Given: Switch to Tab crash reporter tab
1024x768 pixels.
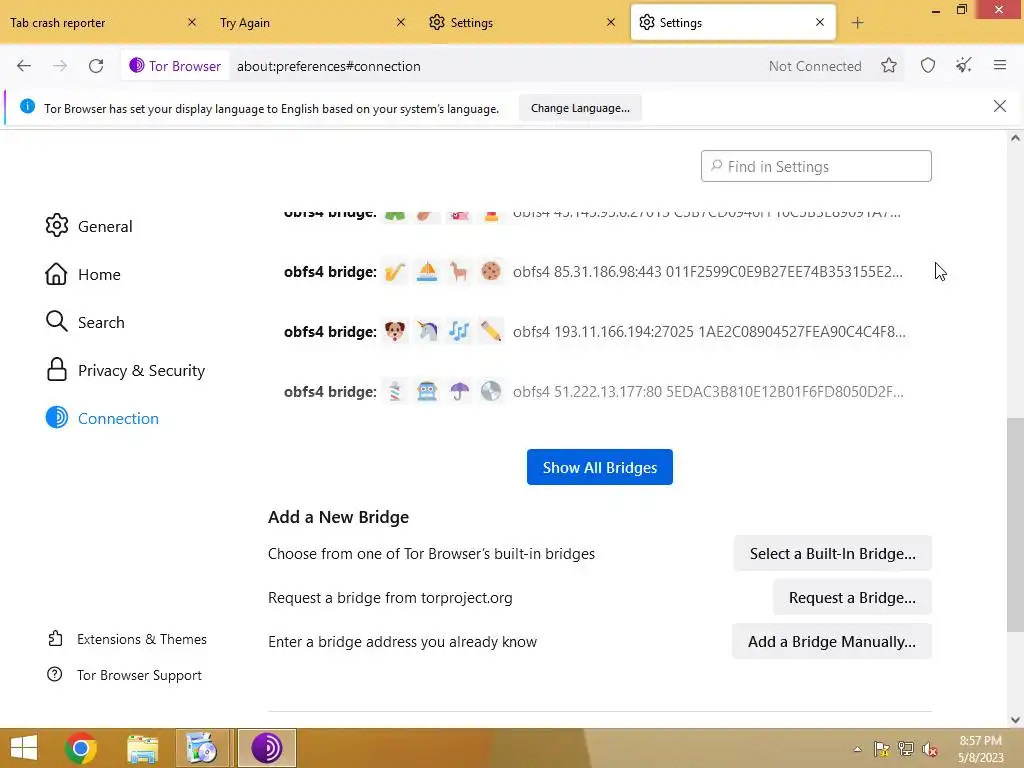Looking at the screenshot, I should 91,22.
